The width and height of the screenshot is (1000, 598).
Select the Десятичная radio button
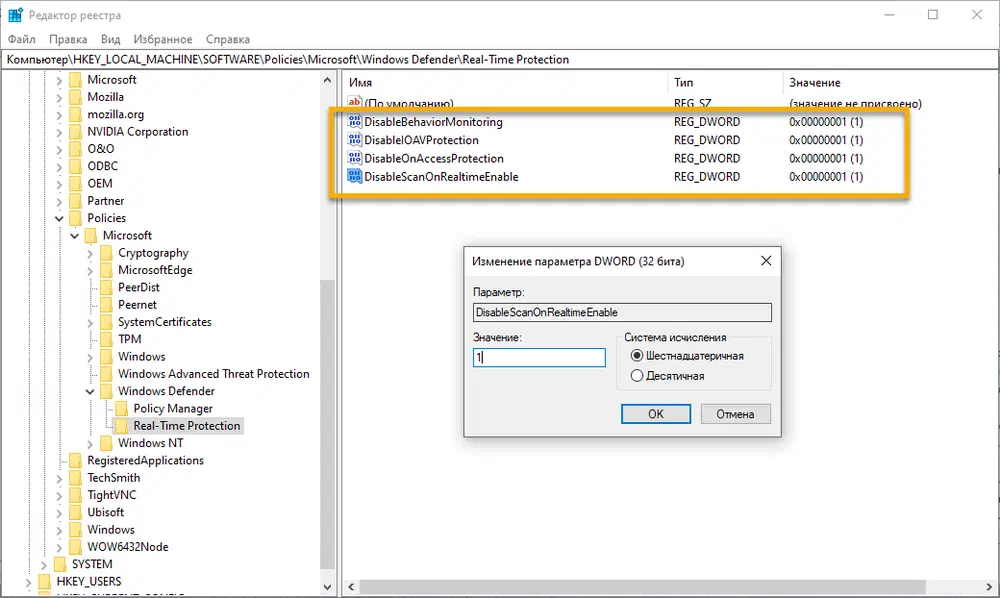click(637, 376)
